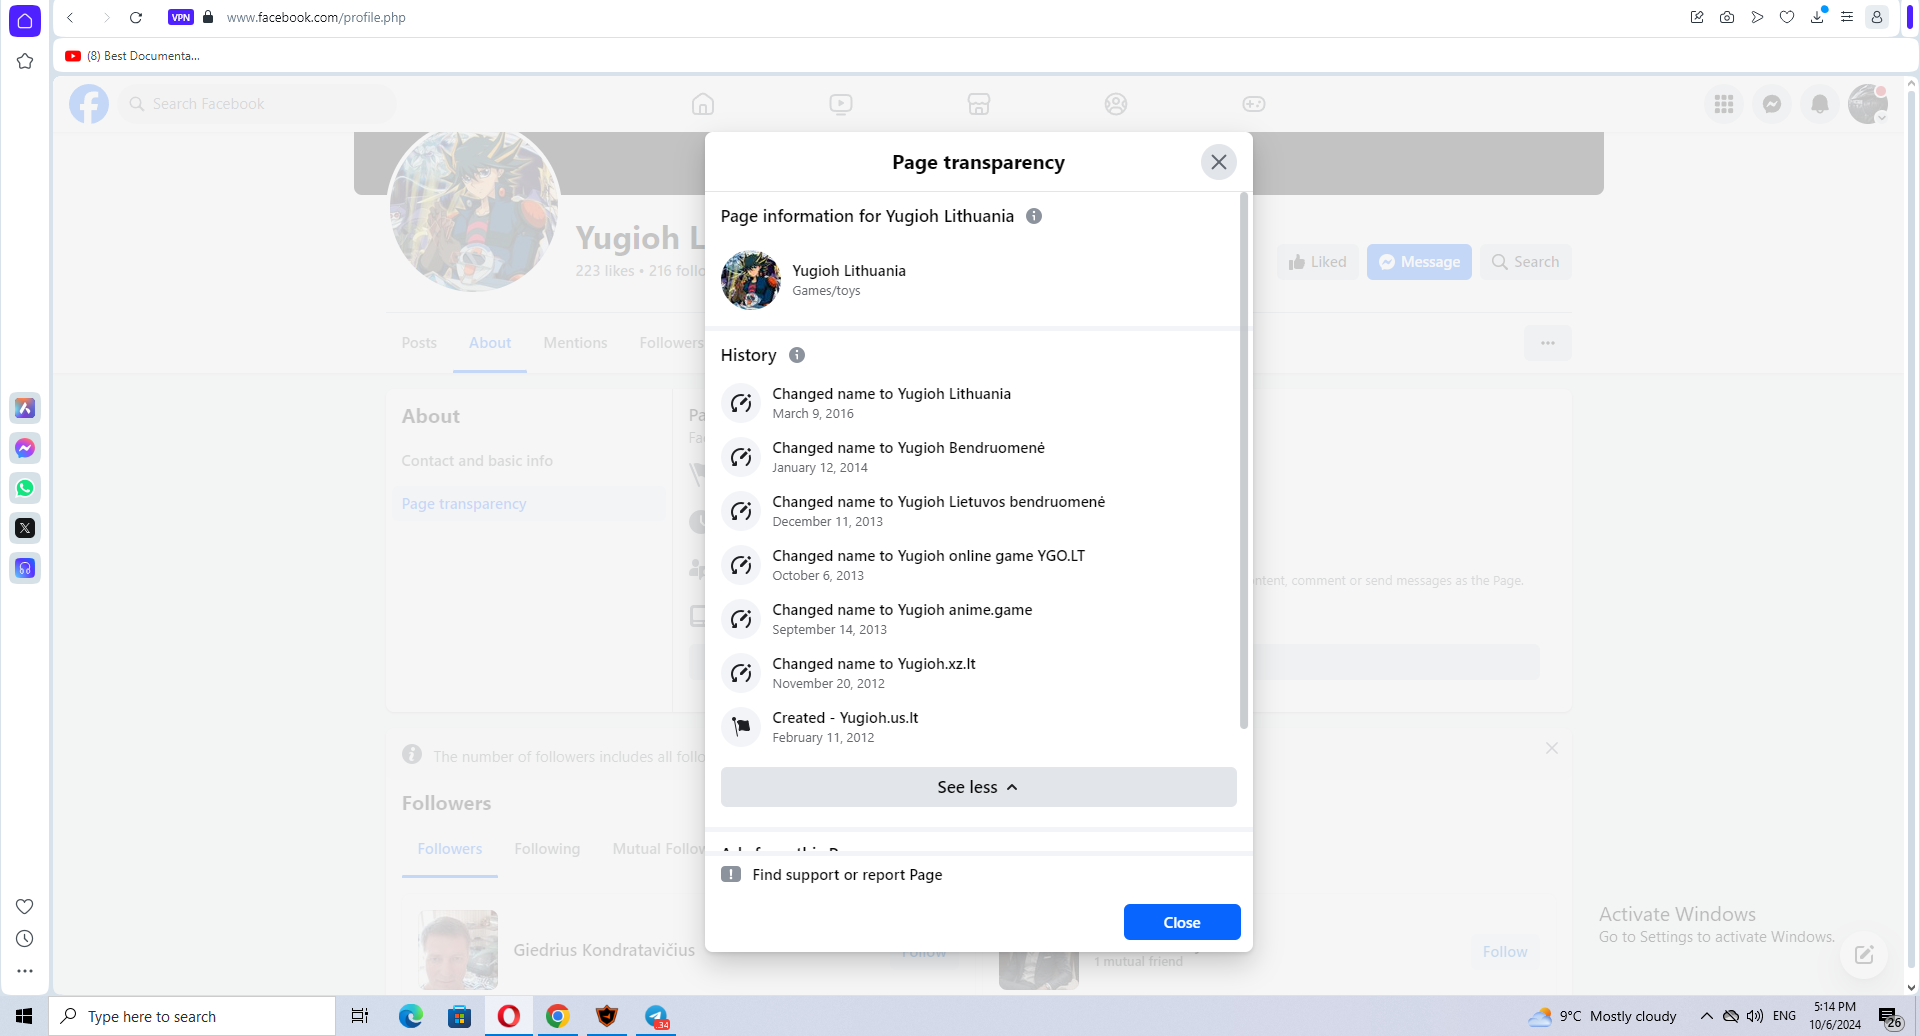Go to Facebook Home icon
This screenshot has width=1920, height=1036.
[703, 104]
